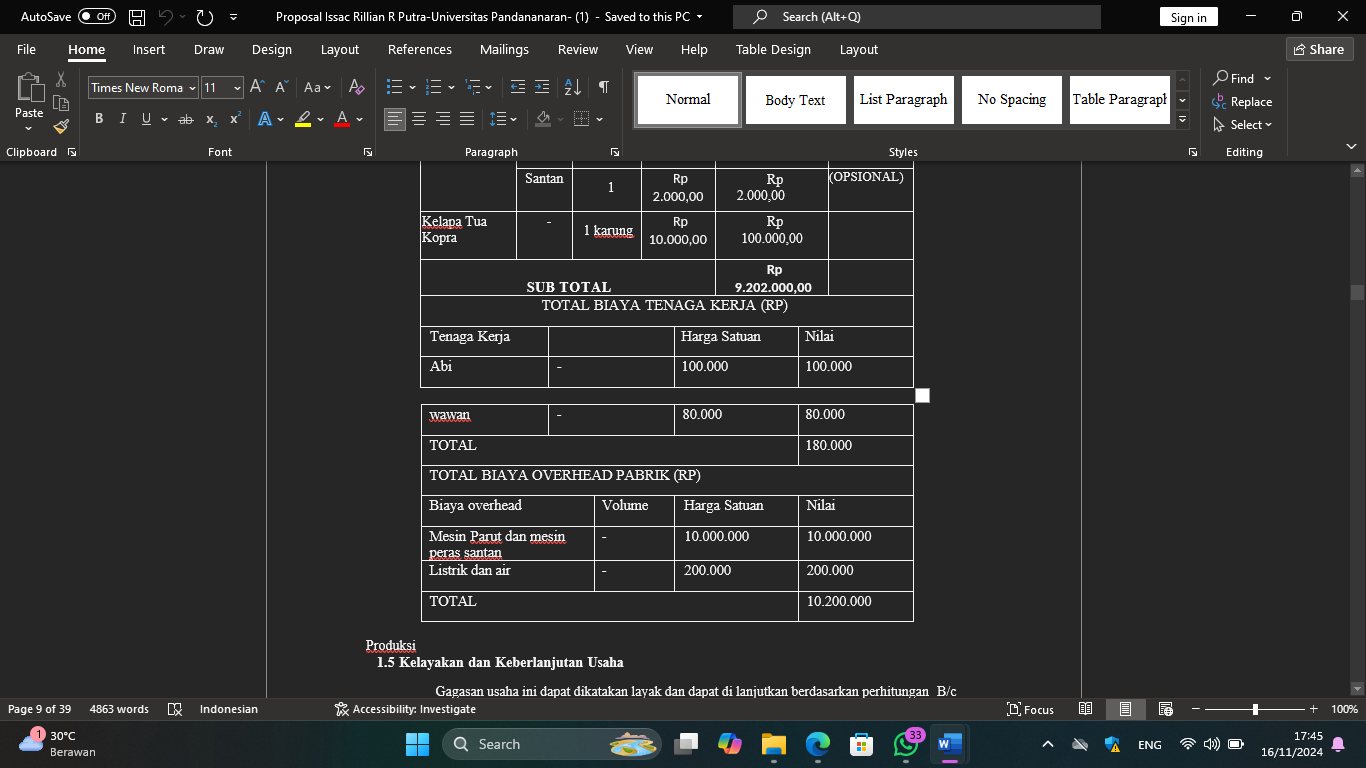
Task: Open the font size dropdown
Action: coord(237,88)
